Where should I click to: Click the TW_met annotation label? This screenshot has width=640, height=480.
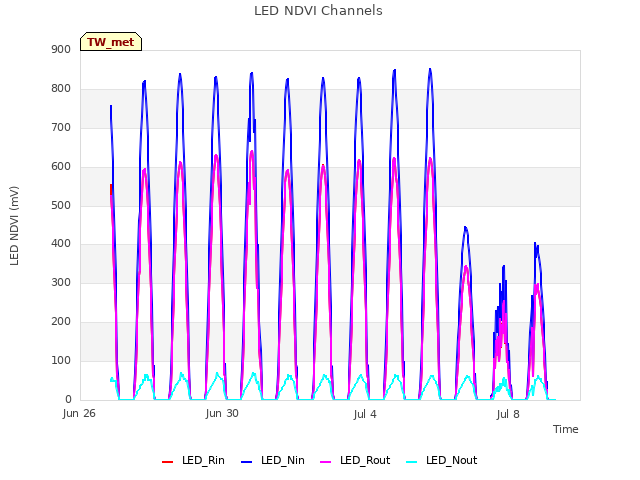[x=111, y=42]
